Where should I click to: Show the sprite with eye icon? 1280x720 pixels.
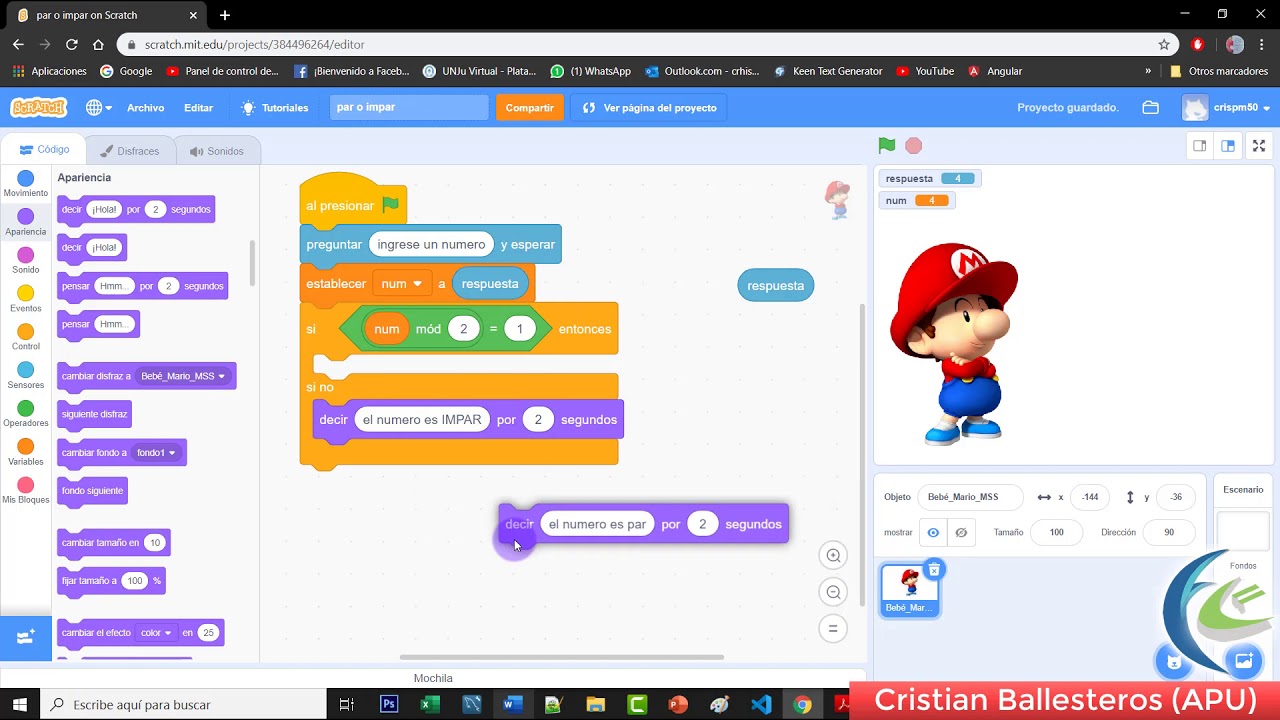click(x=933, y=532)
